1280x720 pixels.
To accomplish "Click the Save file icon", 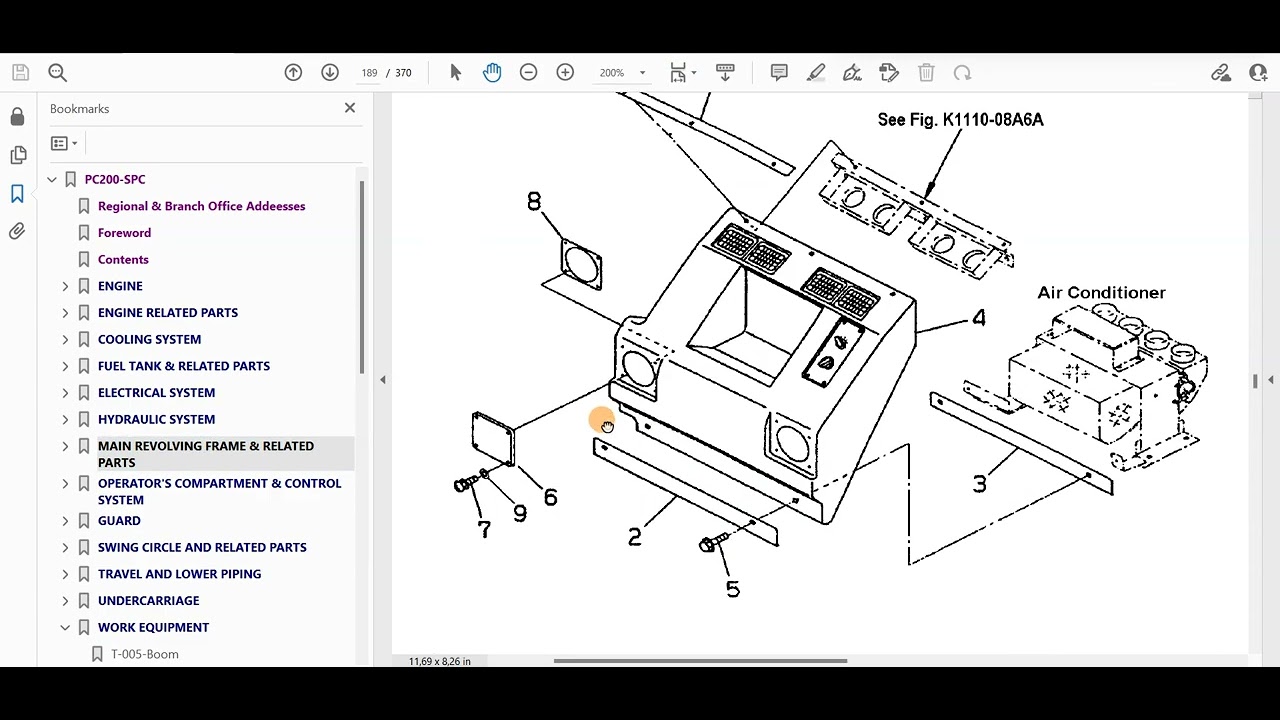I will [20, 72].
